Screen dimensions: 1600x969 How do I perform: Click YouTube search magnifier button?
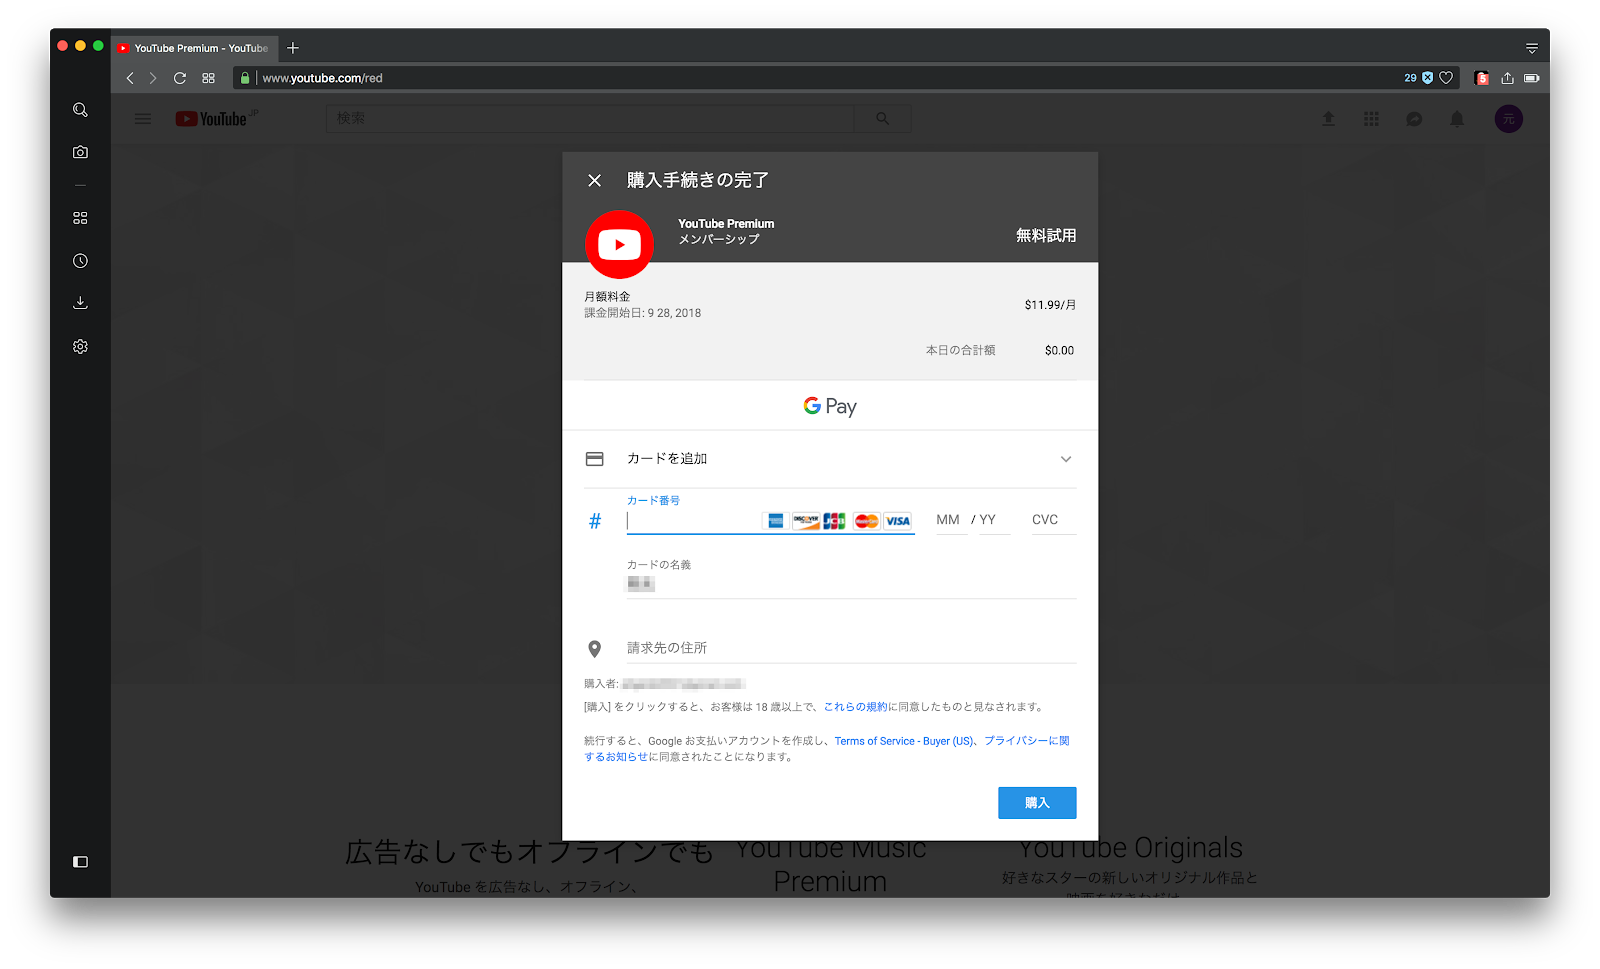pyautogui.click(x=882, y=118)
